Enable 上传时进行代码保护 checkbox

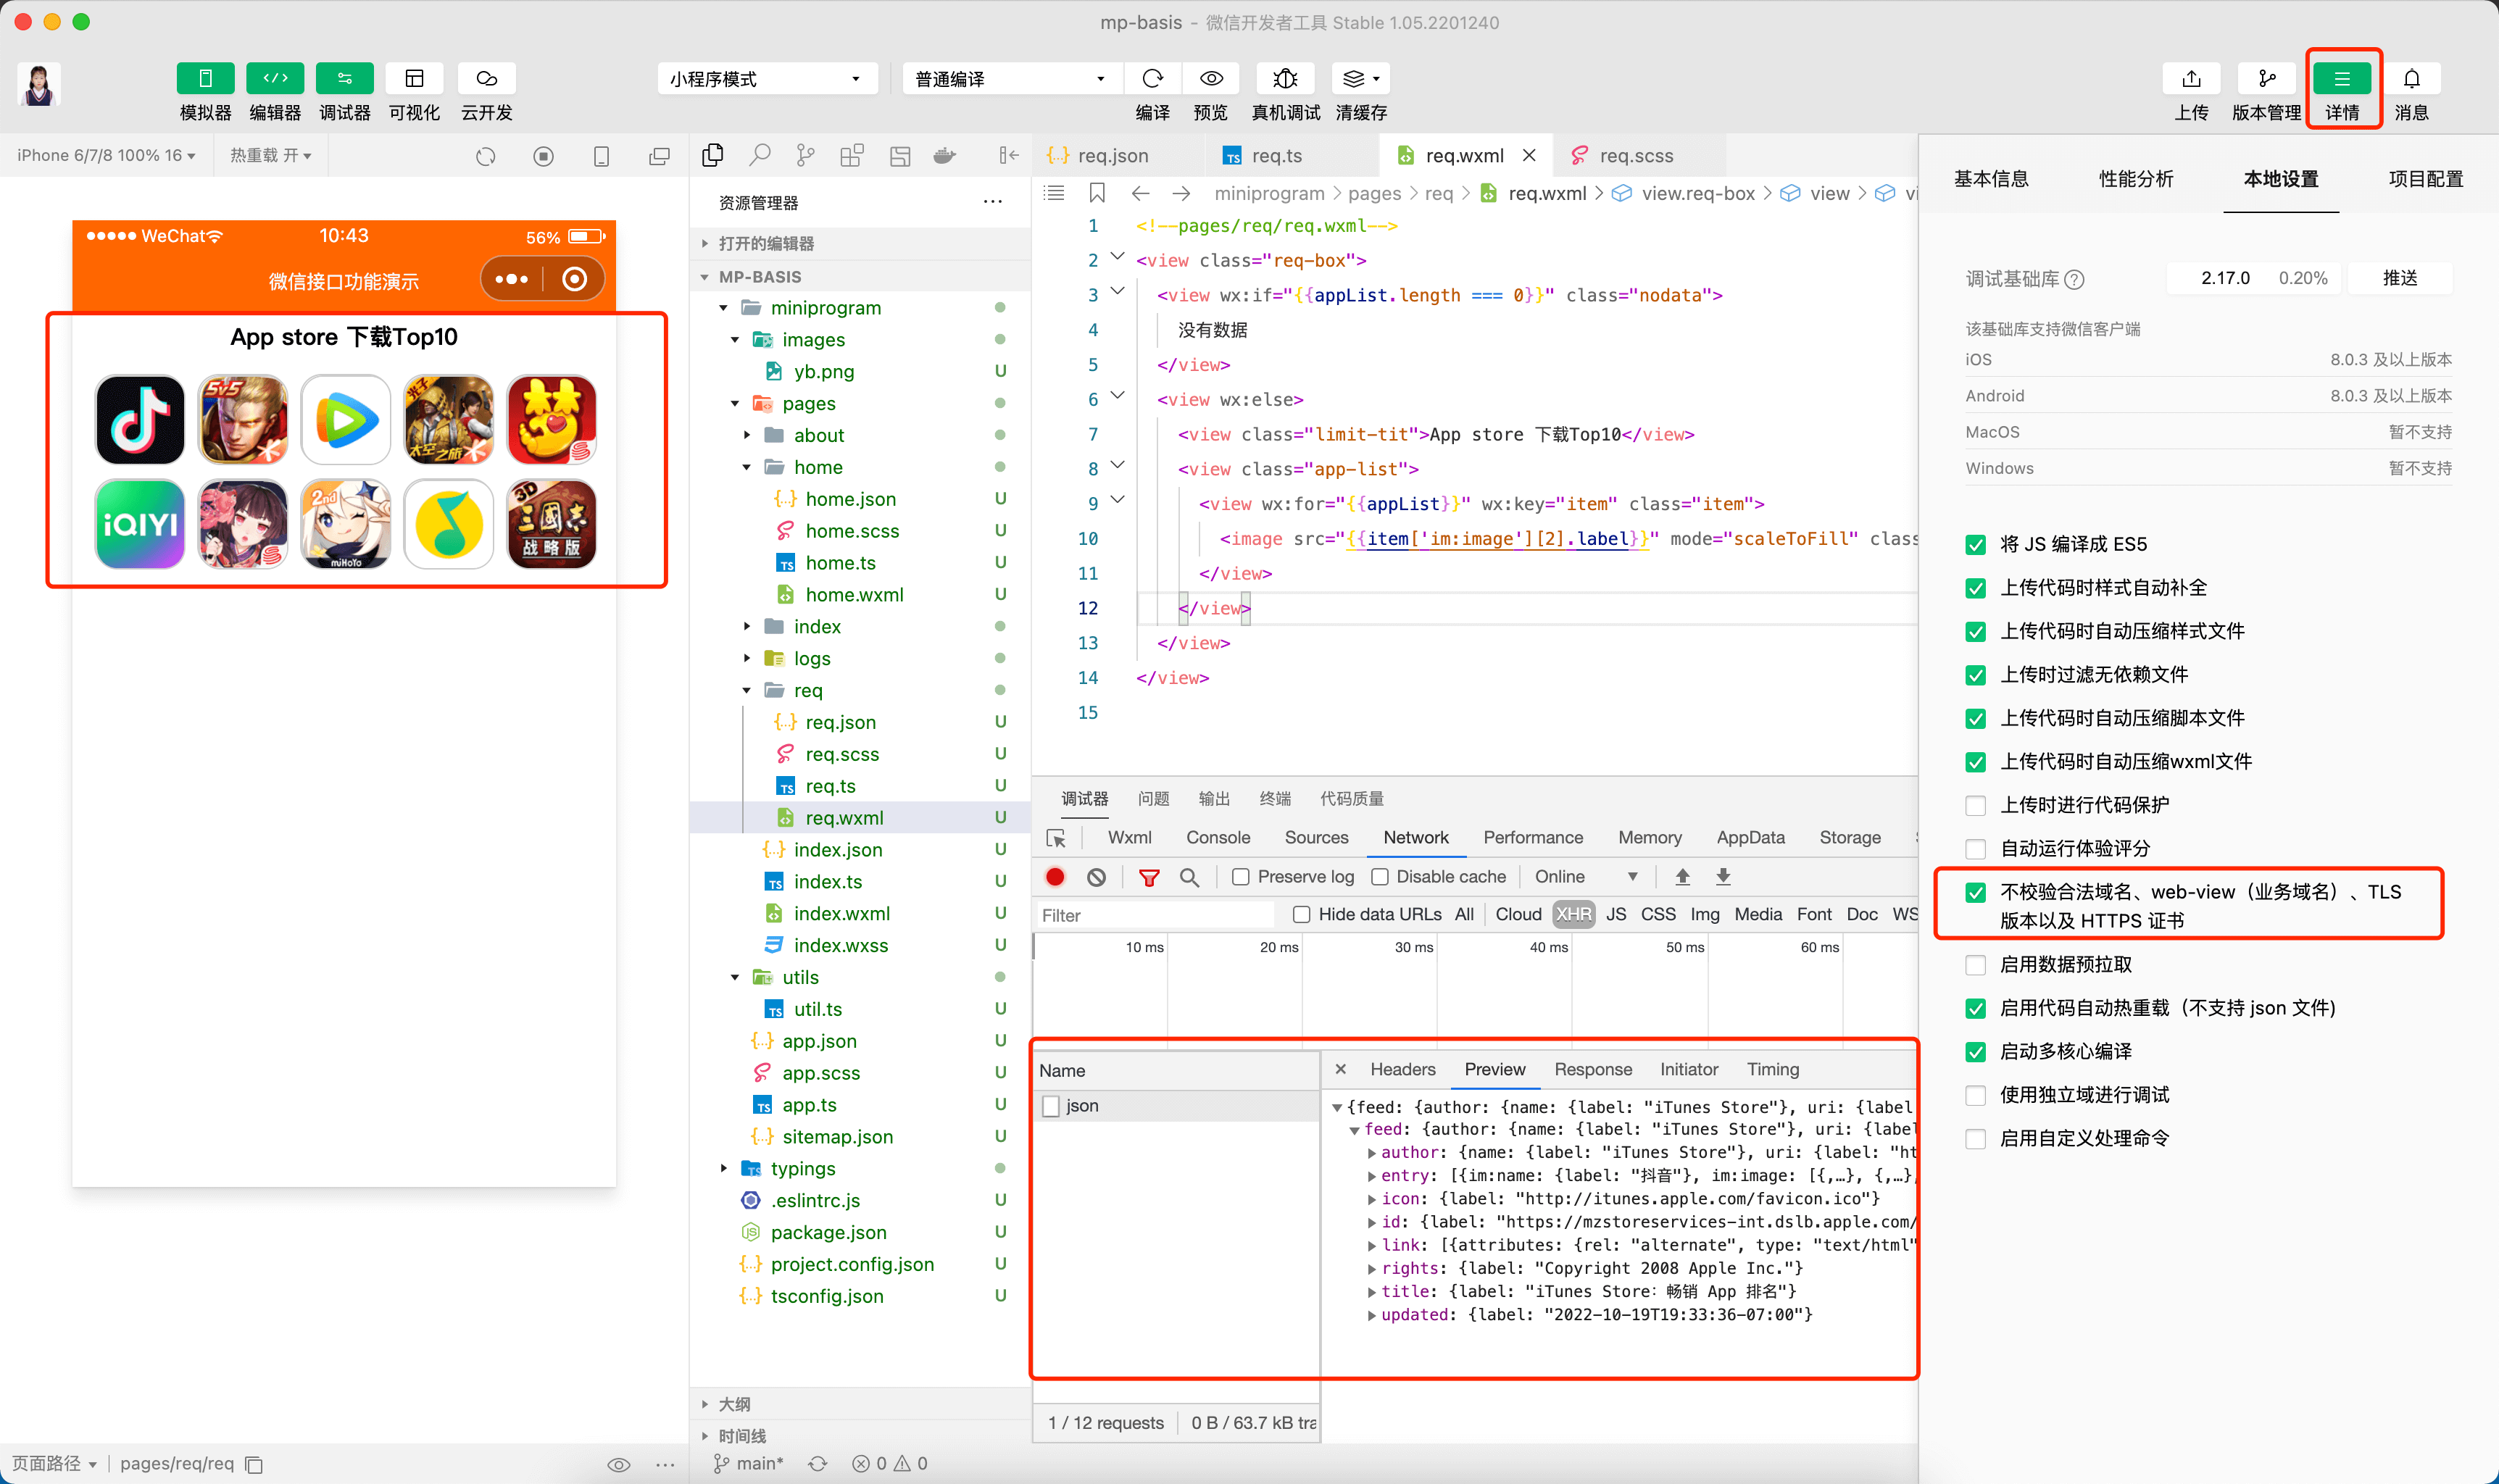point(1975,806)
